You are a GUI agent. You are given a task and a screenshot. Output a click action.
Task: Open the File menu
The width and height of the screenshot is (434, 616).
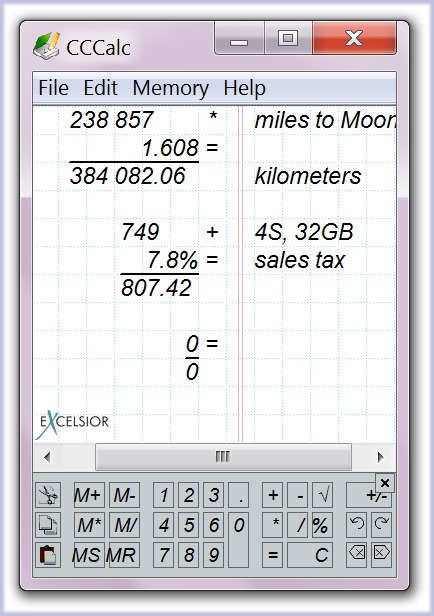53,88
